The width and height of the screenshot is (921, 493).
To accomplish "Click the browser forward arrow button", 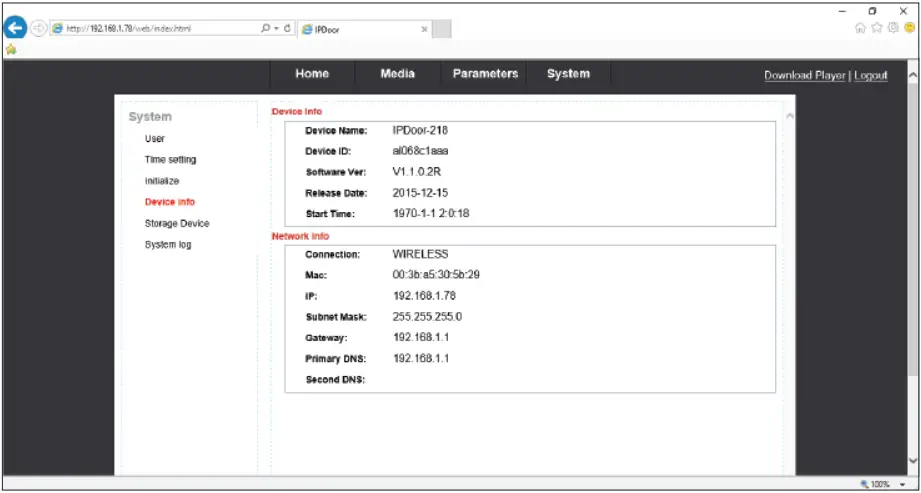I will (x=38, y=28).
